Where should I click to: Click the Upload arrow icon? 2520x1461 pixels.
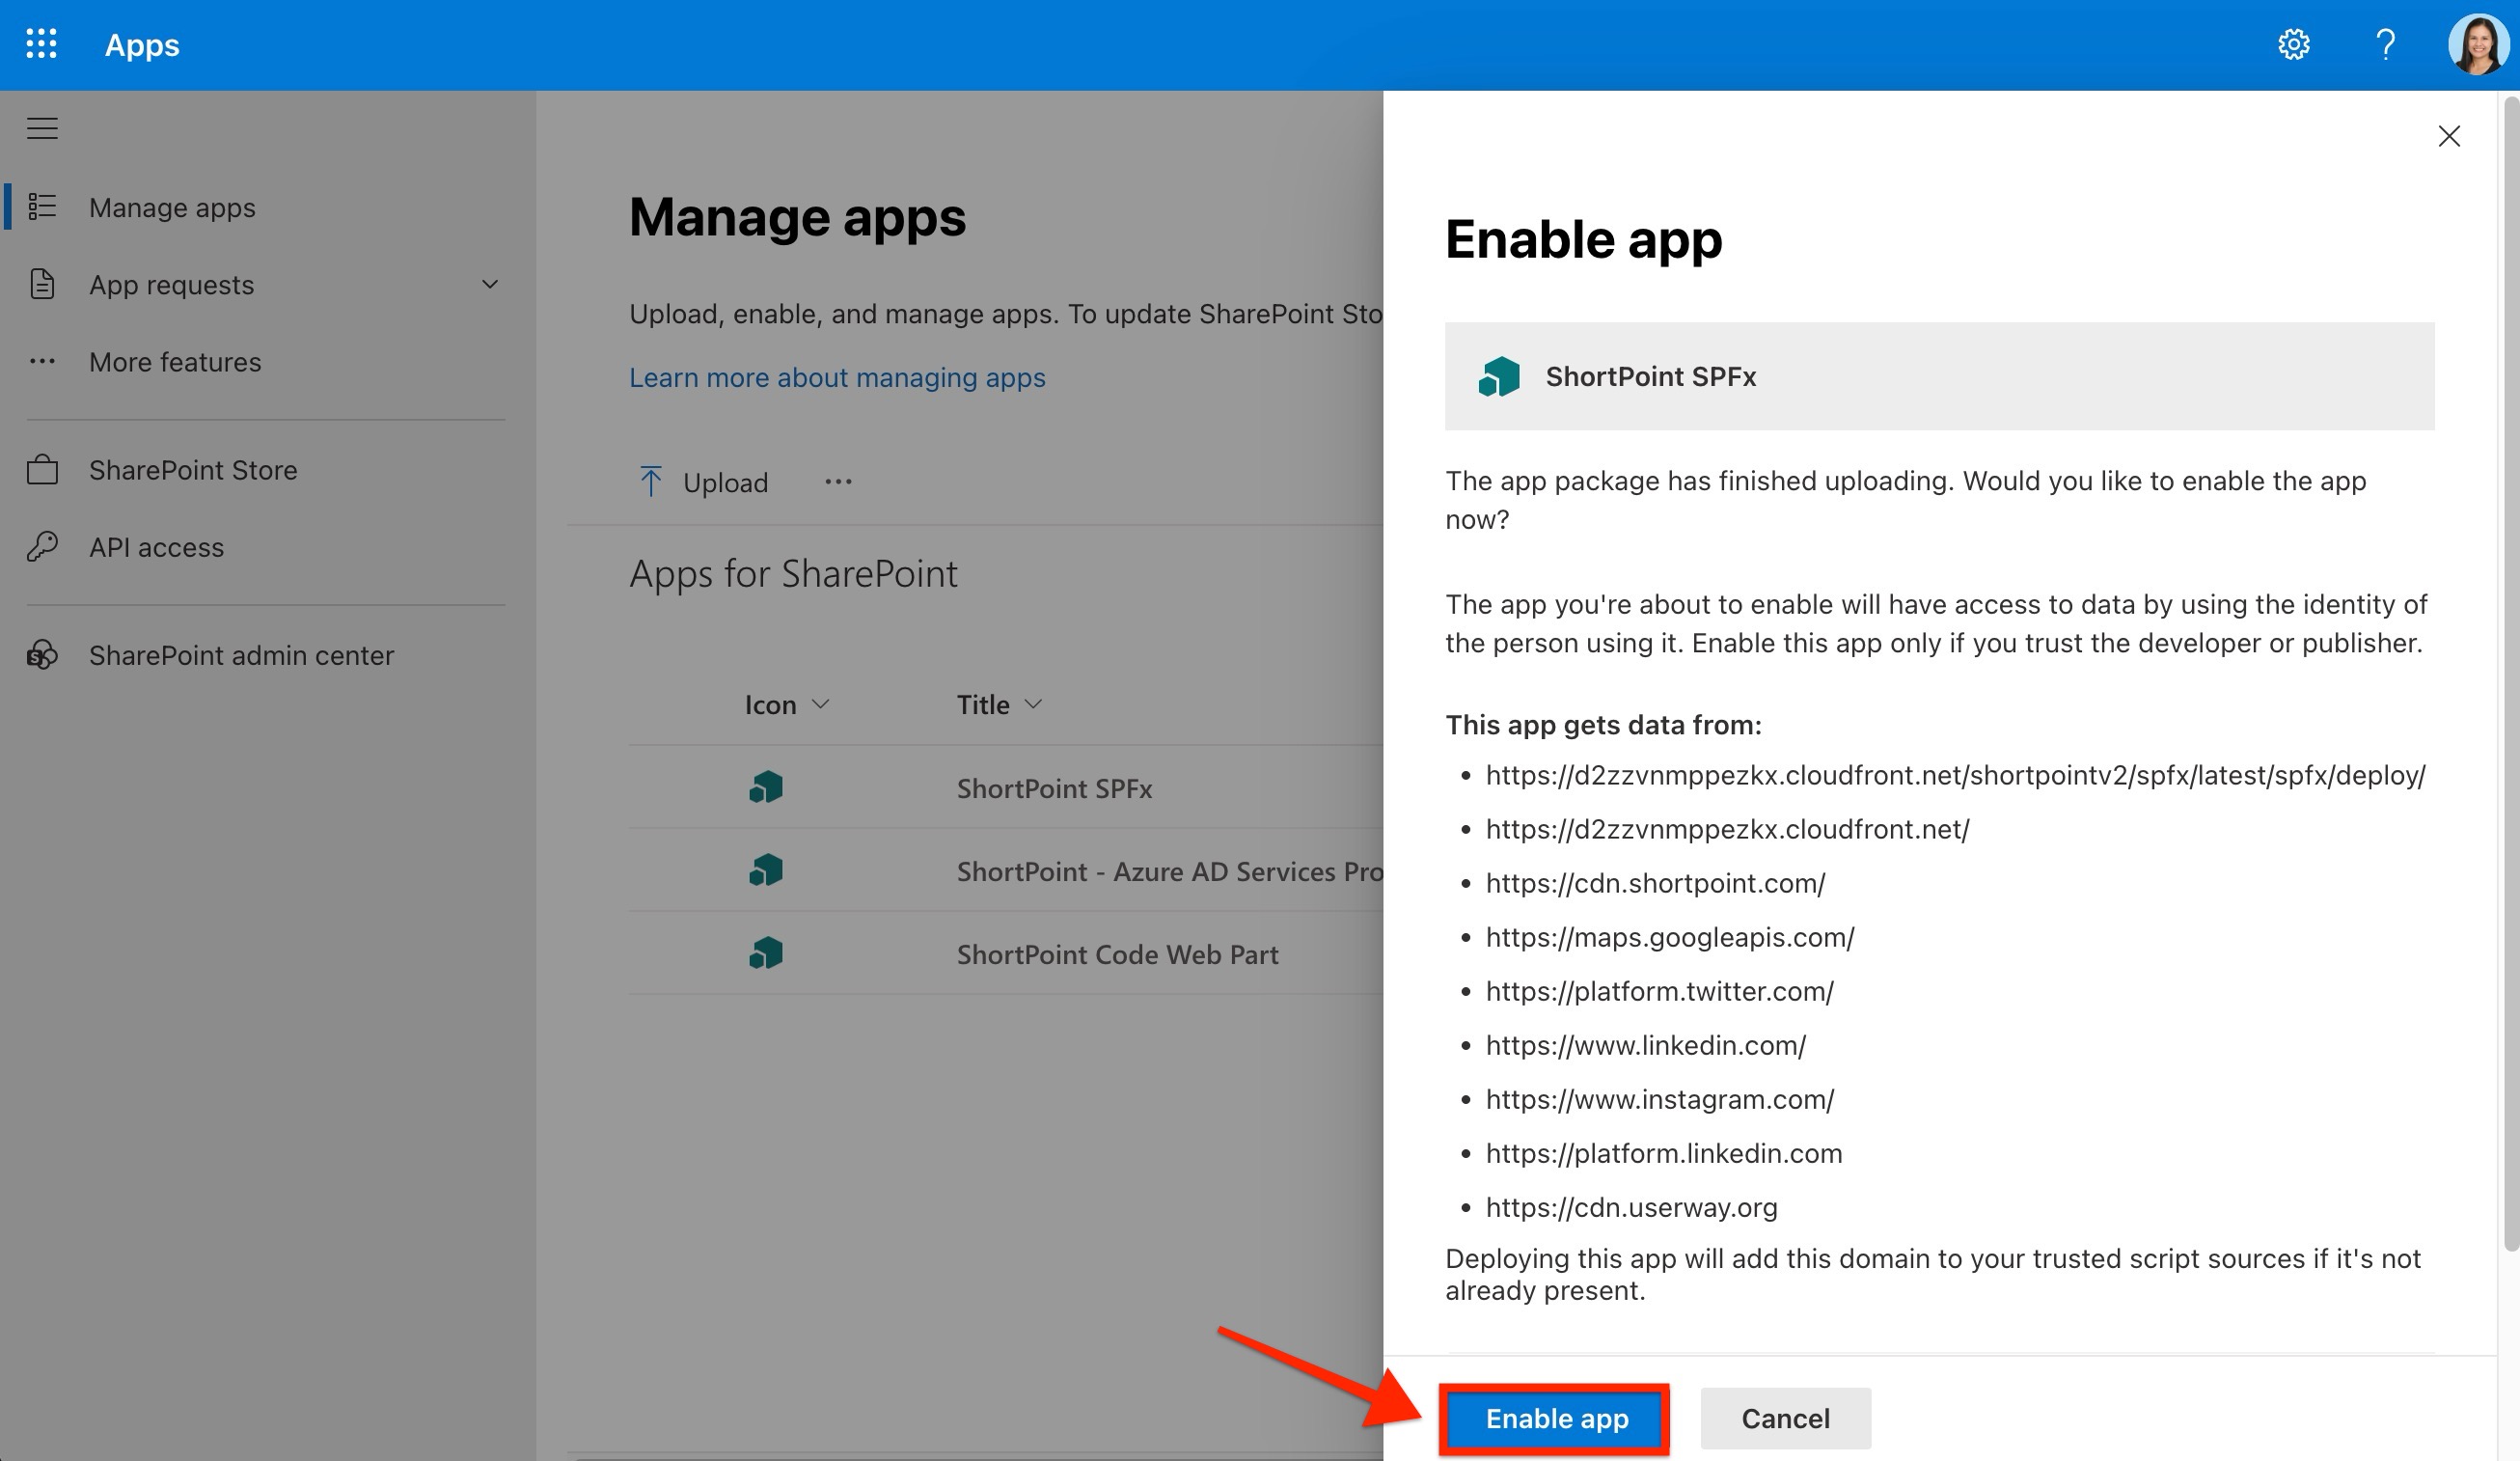(x=651, y=481)
